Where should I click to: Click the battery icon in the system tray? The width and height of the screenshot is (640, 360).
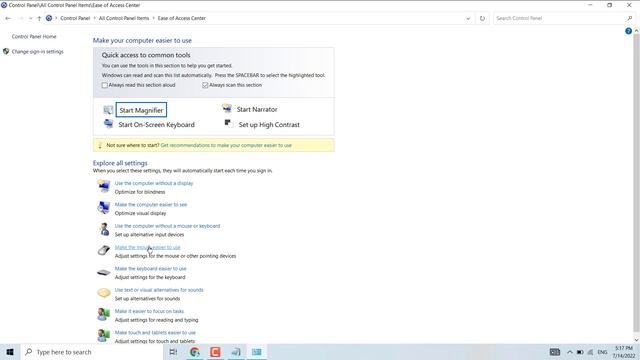coord(580,352)
